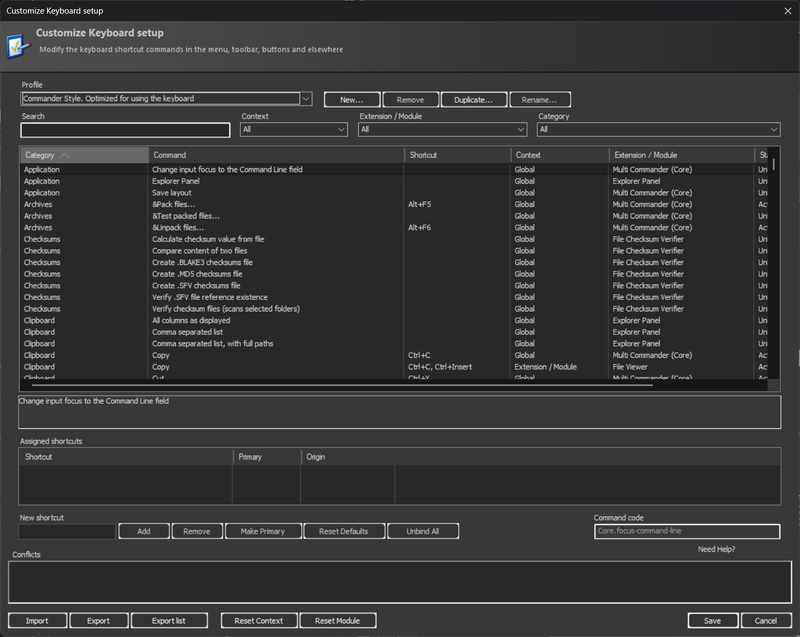Select 'Comma separated list, with full paths' row

click(x=394, y=344)
